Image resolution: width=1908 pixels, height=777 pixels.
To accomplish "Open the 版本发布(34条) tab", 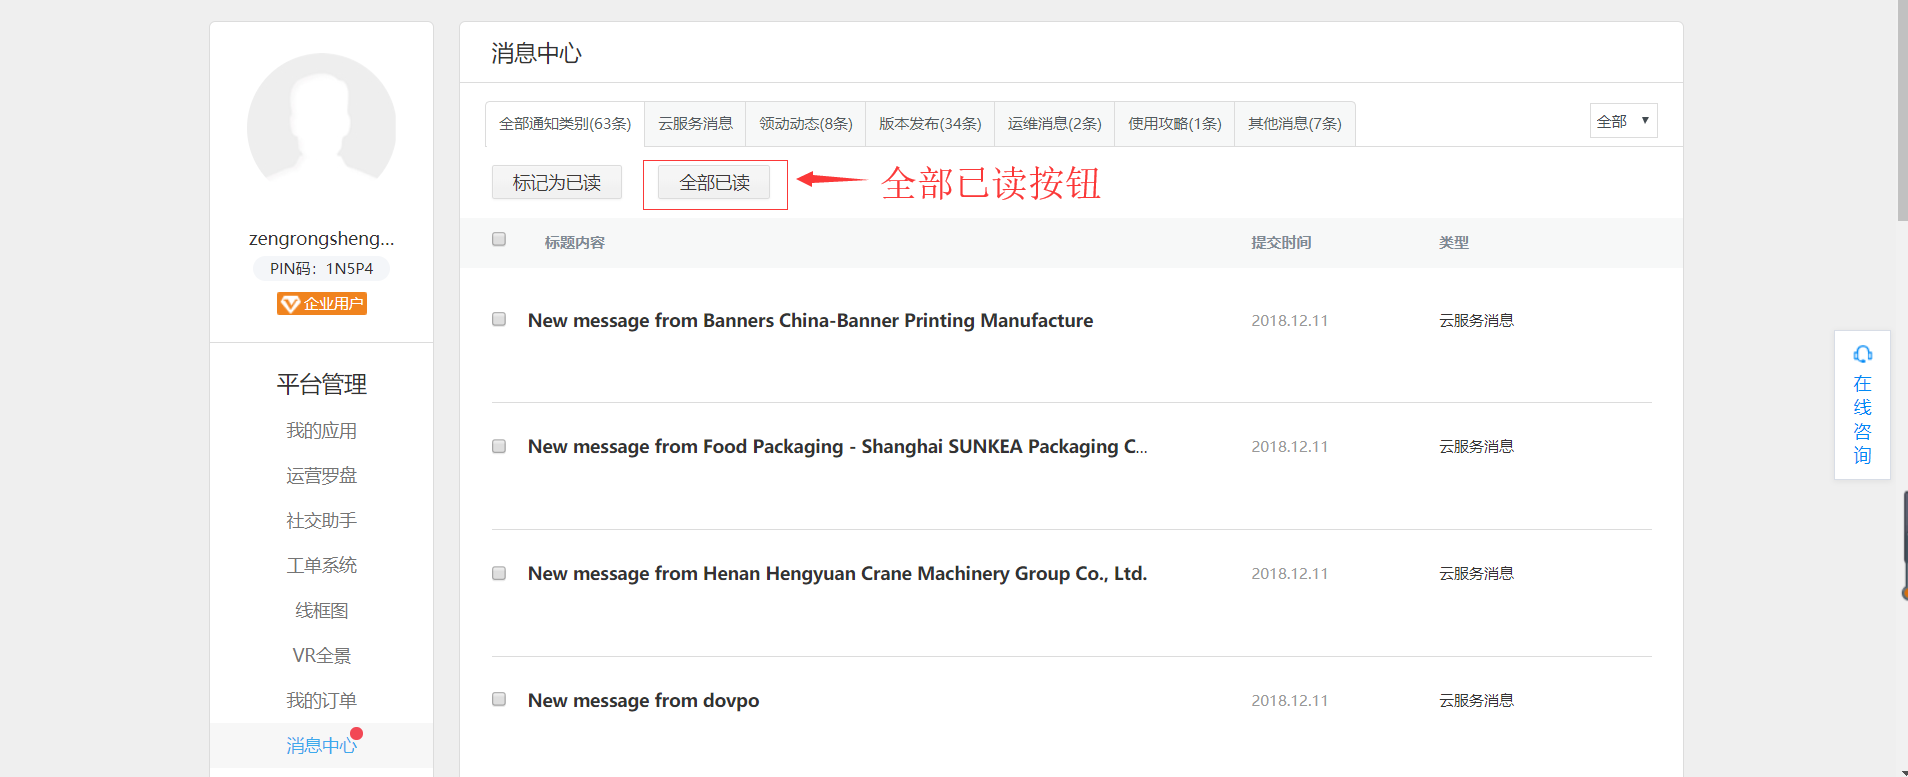I will pyautogui.click(x=929, y=124).
